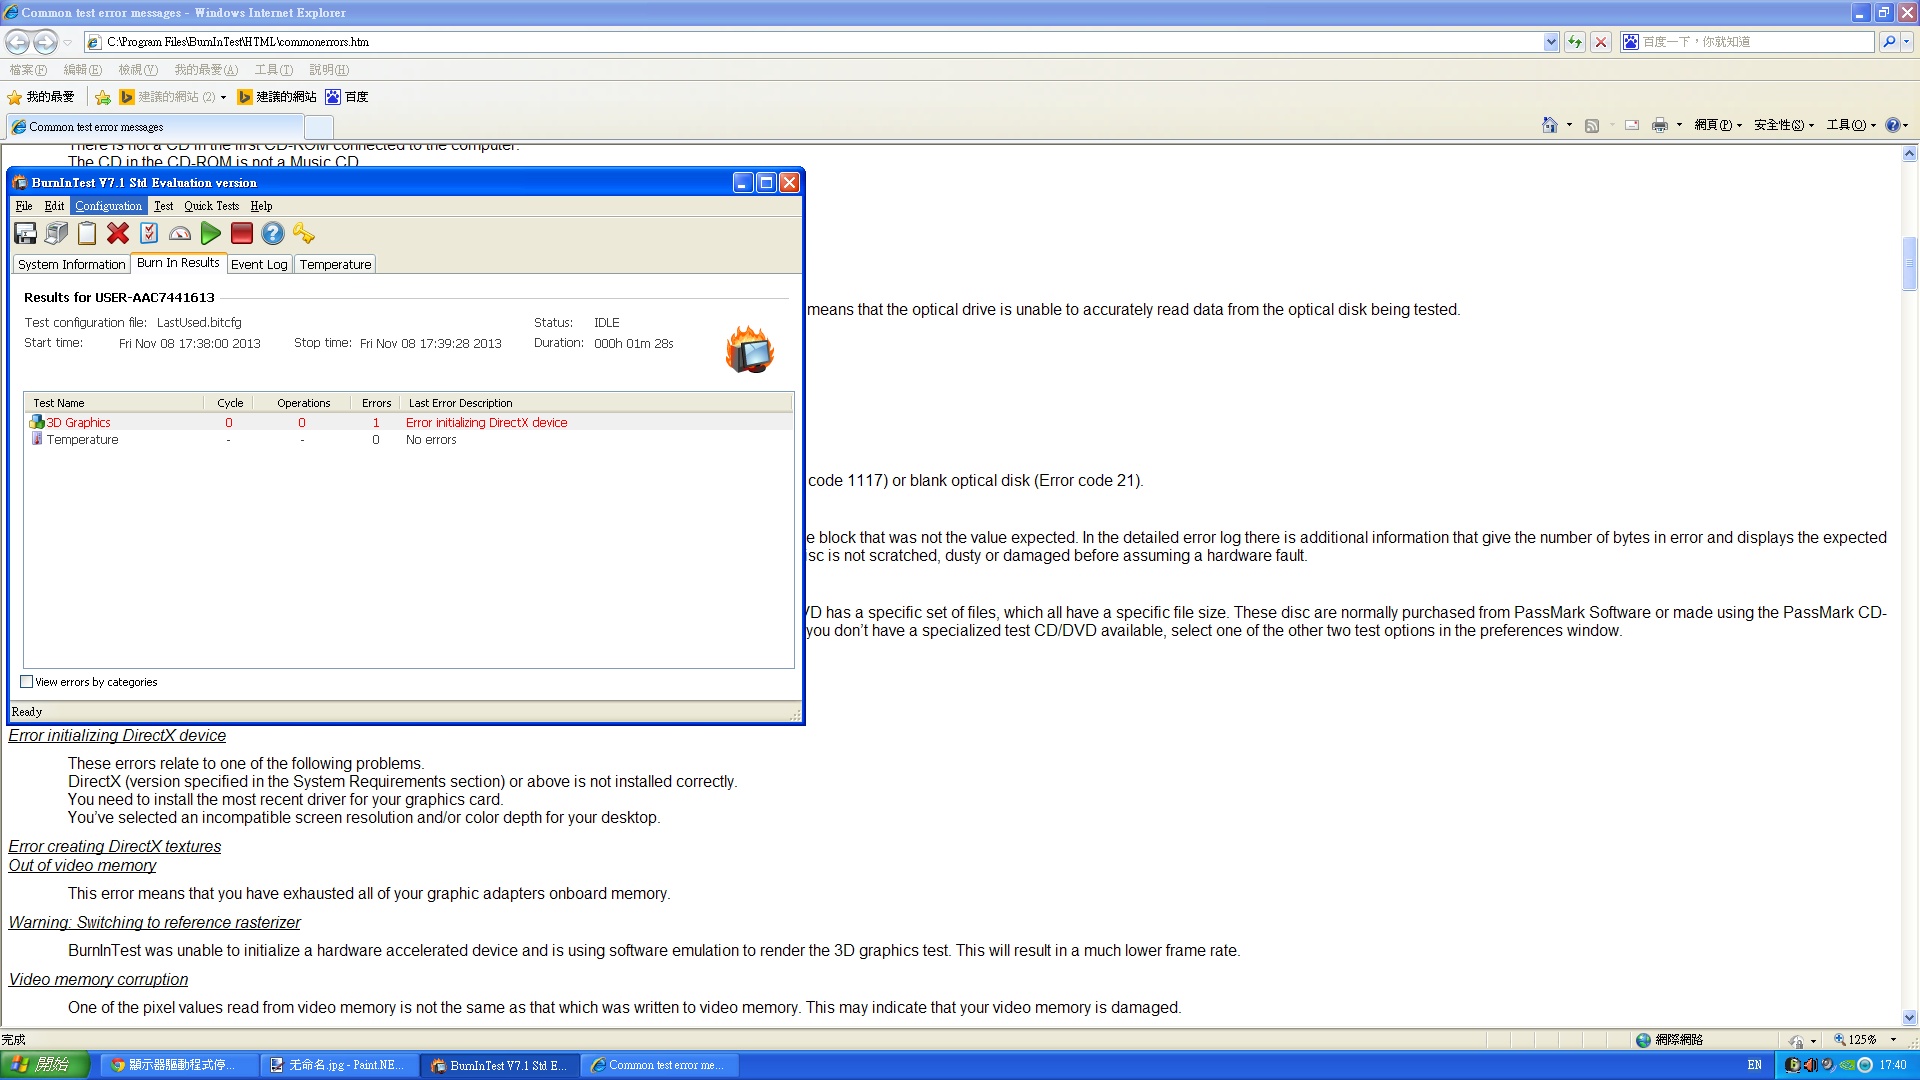This screenshot has height=1080, width=1920.
Task: Click the IE home icon
Action: click(1549, 125)
